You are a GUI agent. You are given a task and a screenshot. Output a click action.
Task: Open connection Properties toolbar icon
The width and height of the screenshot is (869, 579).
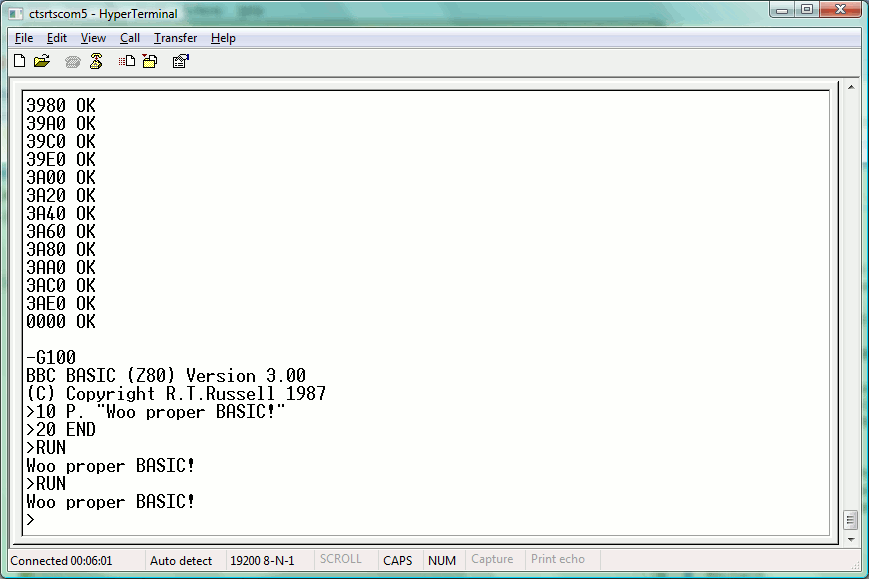pos(181,61)
